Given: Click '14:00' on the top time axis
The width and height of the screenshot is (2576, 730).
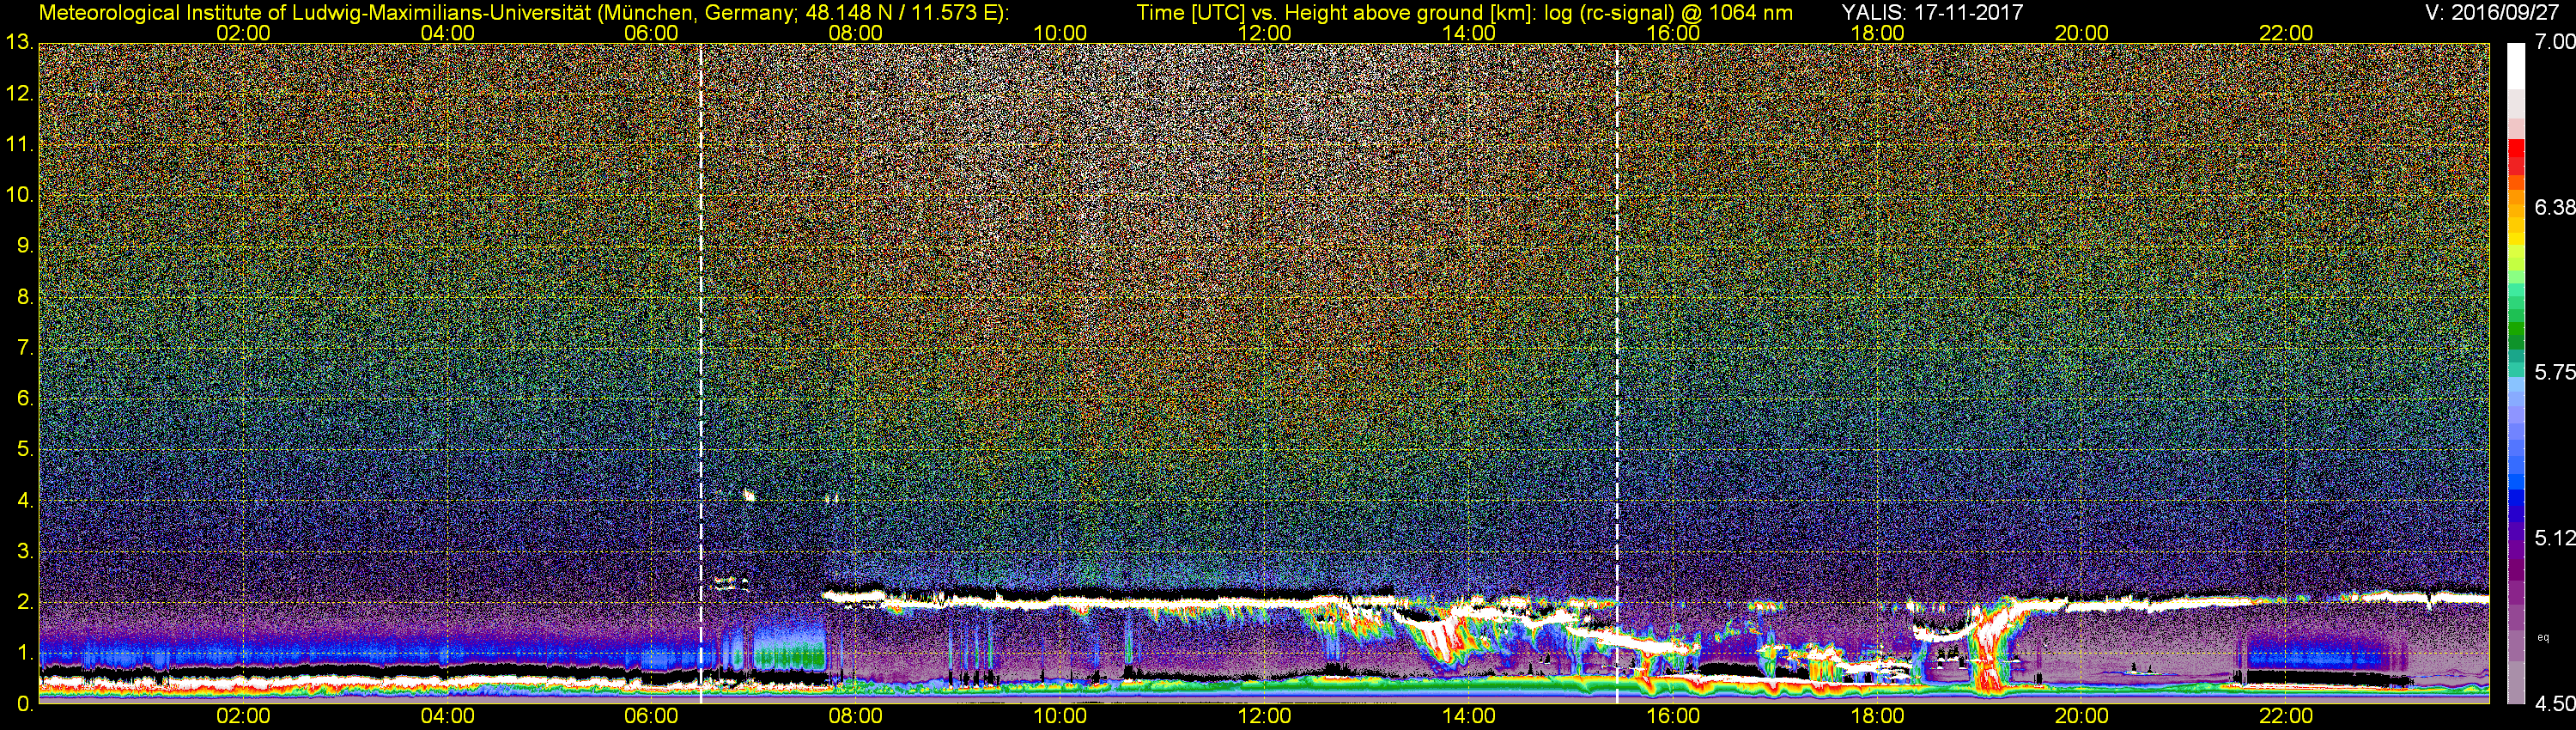Looking at the screenshot, I should 1469,33.
